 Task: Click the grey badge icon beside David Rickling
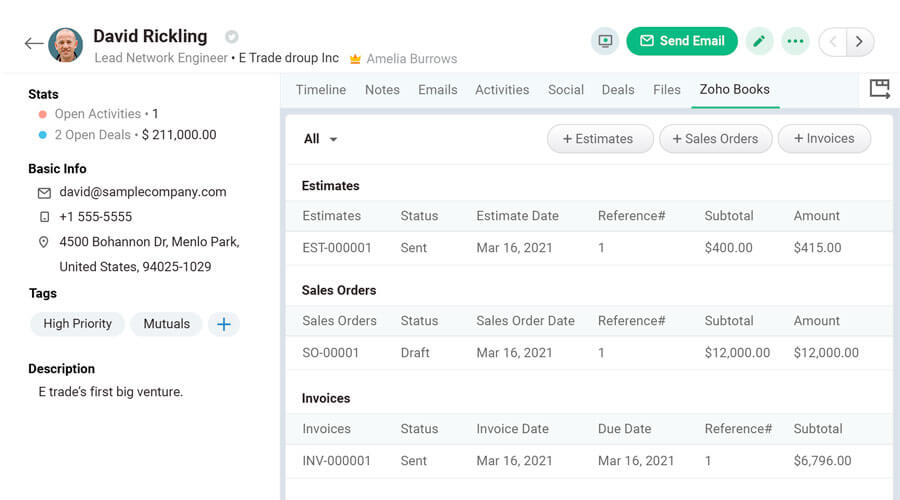click(231, 37)
